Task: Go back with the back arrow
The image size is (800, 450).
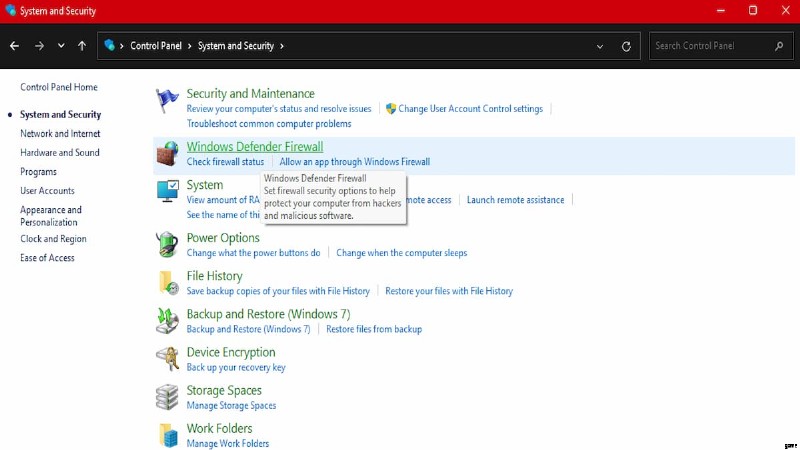Action: 14,46
